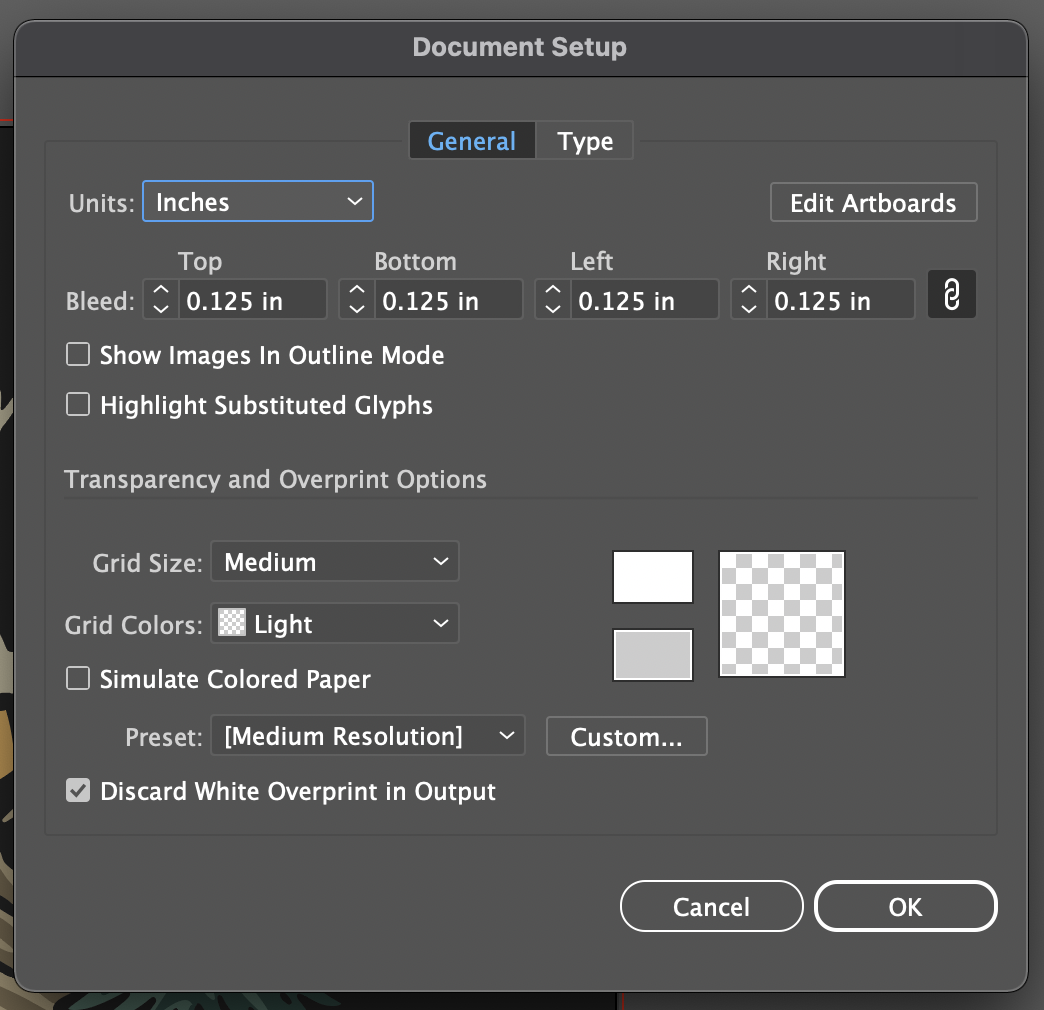Confirm changes with the OK button
This screenshot has height=1010, width=1044.
point(905,906)
